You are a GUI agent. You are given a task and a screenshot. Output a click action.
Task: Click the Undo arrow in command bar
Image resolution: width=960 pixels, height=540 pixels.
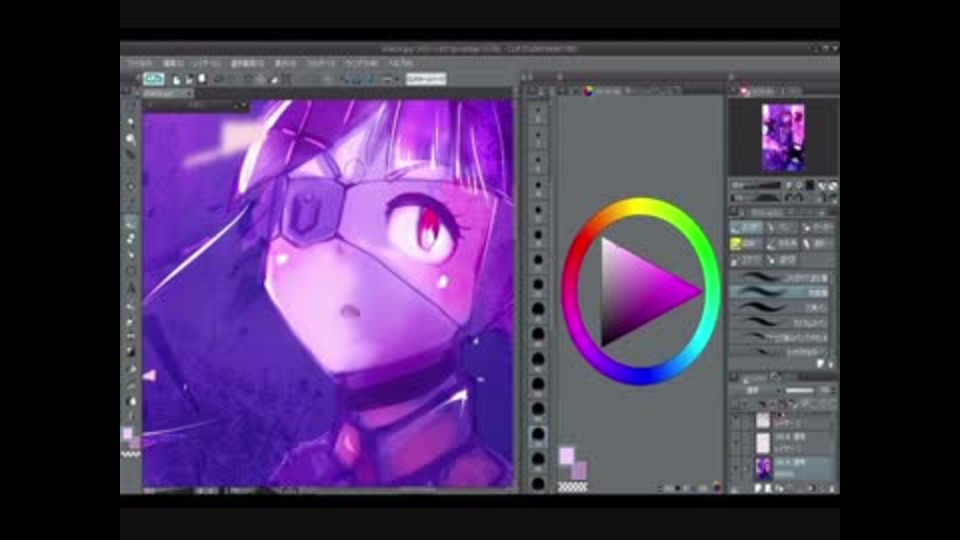click(x=219, y=79)
